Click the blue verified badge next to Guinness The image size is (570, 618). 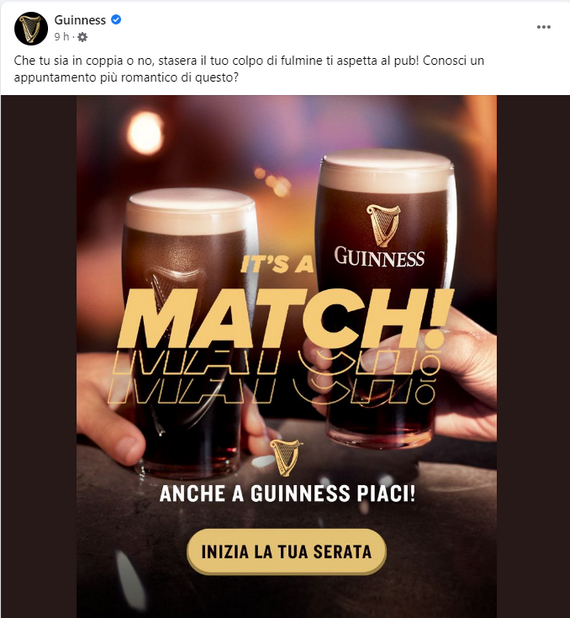116,19
